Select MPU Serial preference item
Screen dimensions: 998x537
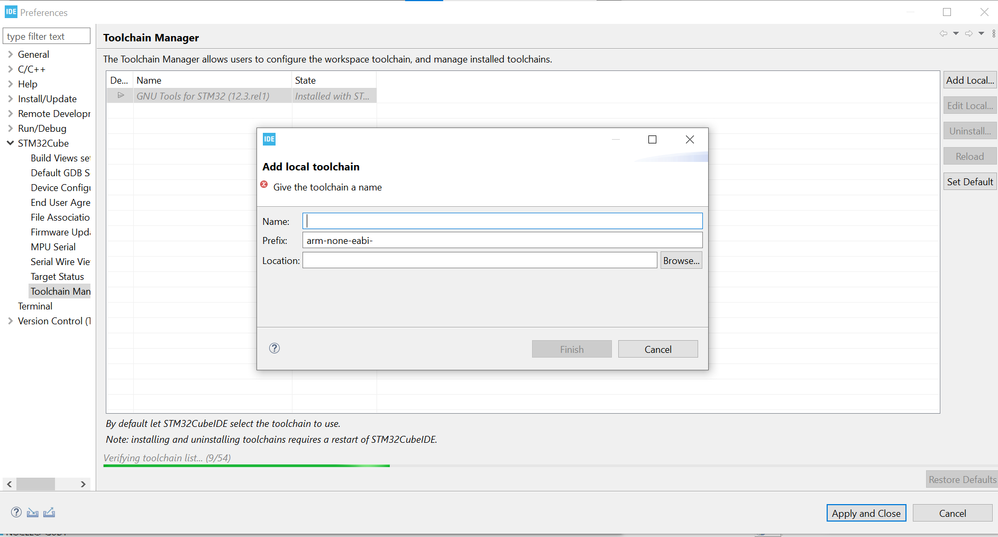click(x=53, y=247)
